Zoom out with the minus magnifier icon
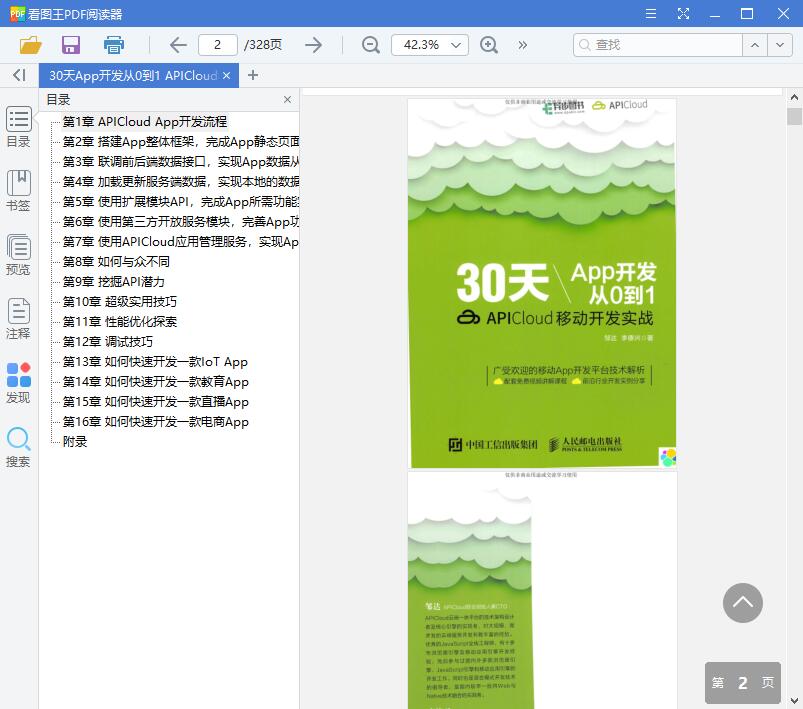 tap(371, 45)
